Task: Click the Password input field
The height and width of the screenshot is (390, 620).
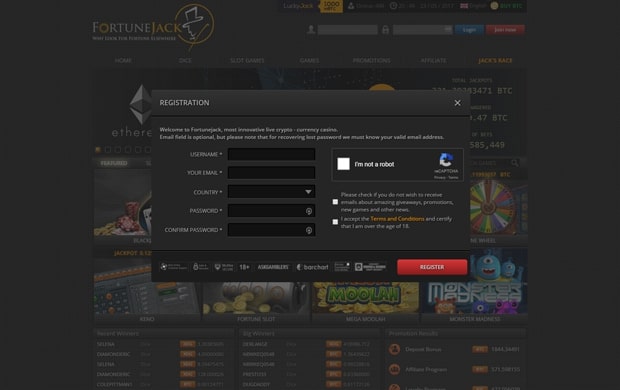Action: click(x=271, y=211)
